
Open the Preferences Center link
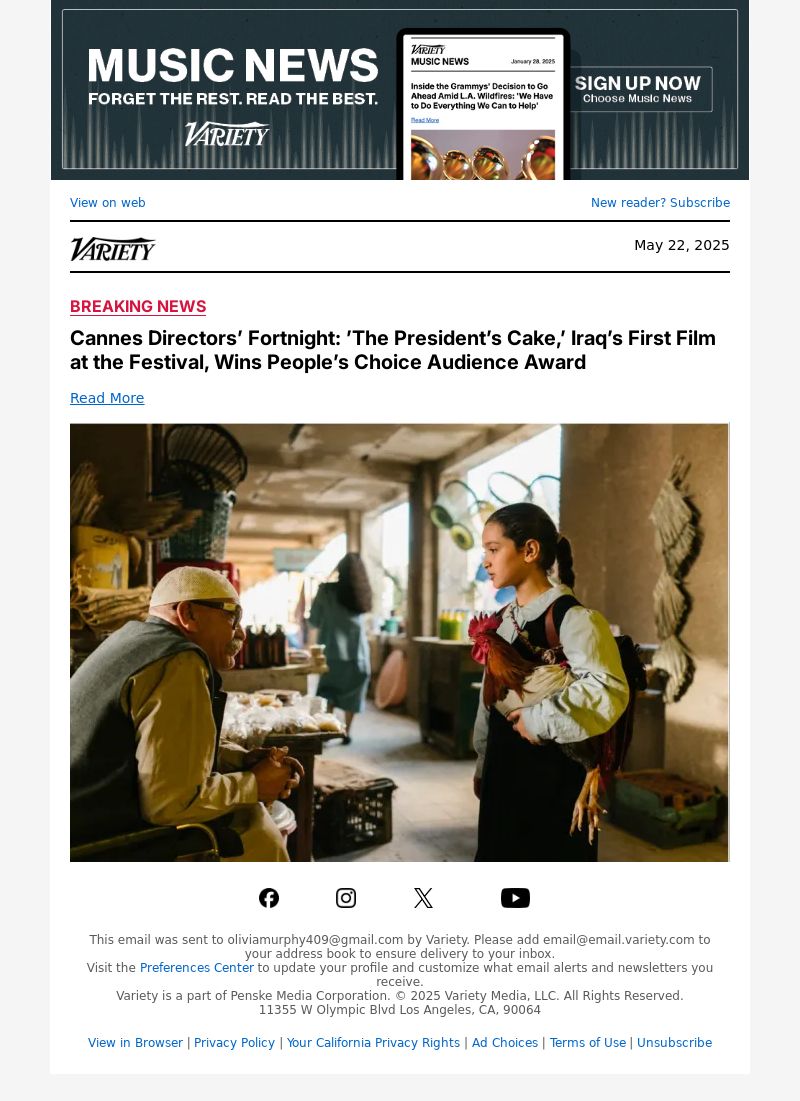[x=197, y=968]
